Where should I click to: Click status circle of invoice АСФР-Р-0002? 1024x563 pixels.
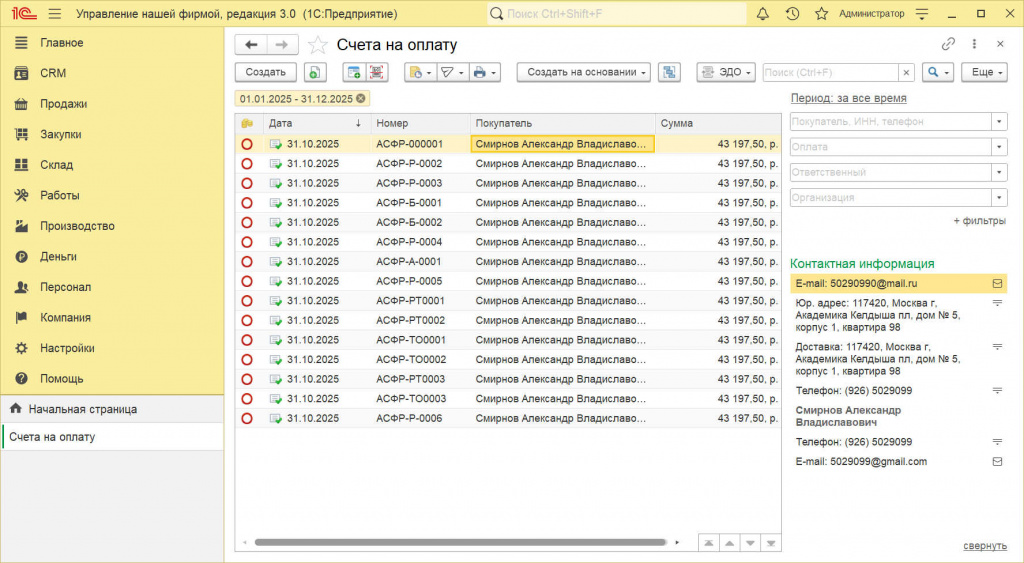247,163
